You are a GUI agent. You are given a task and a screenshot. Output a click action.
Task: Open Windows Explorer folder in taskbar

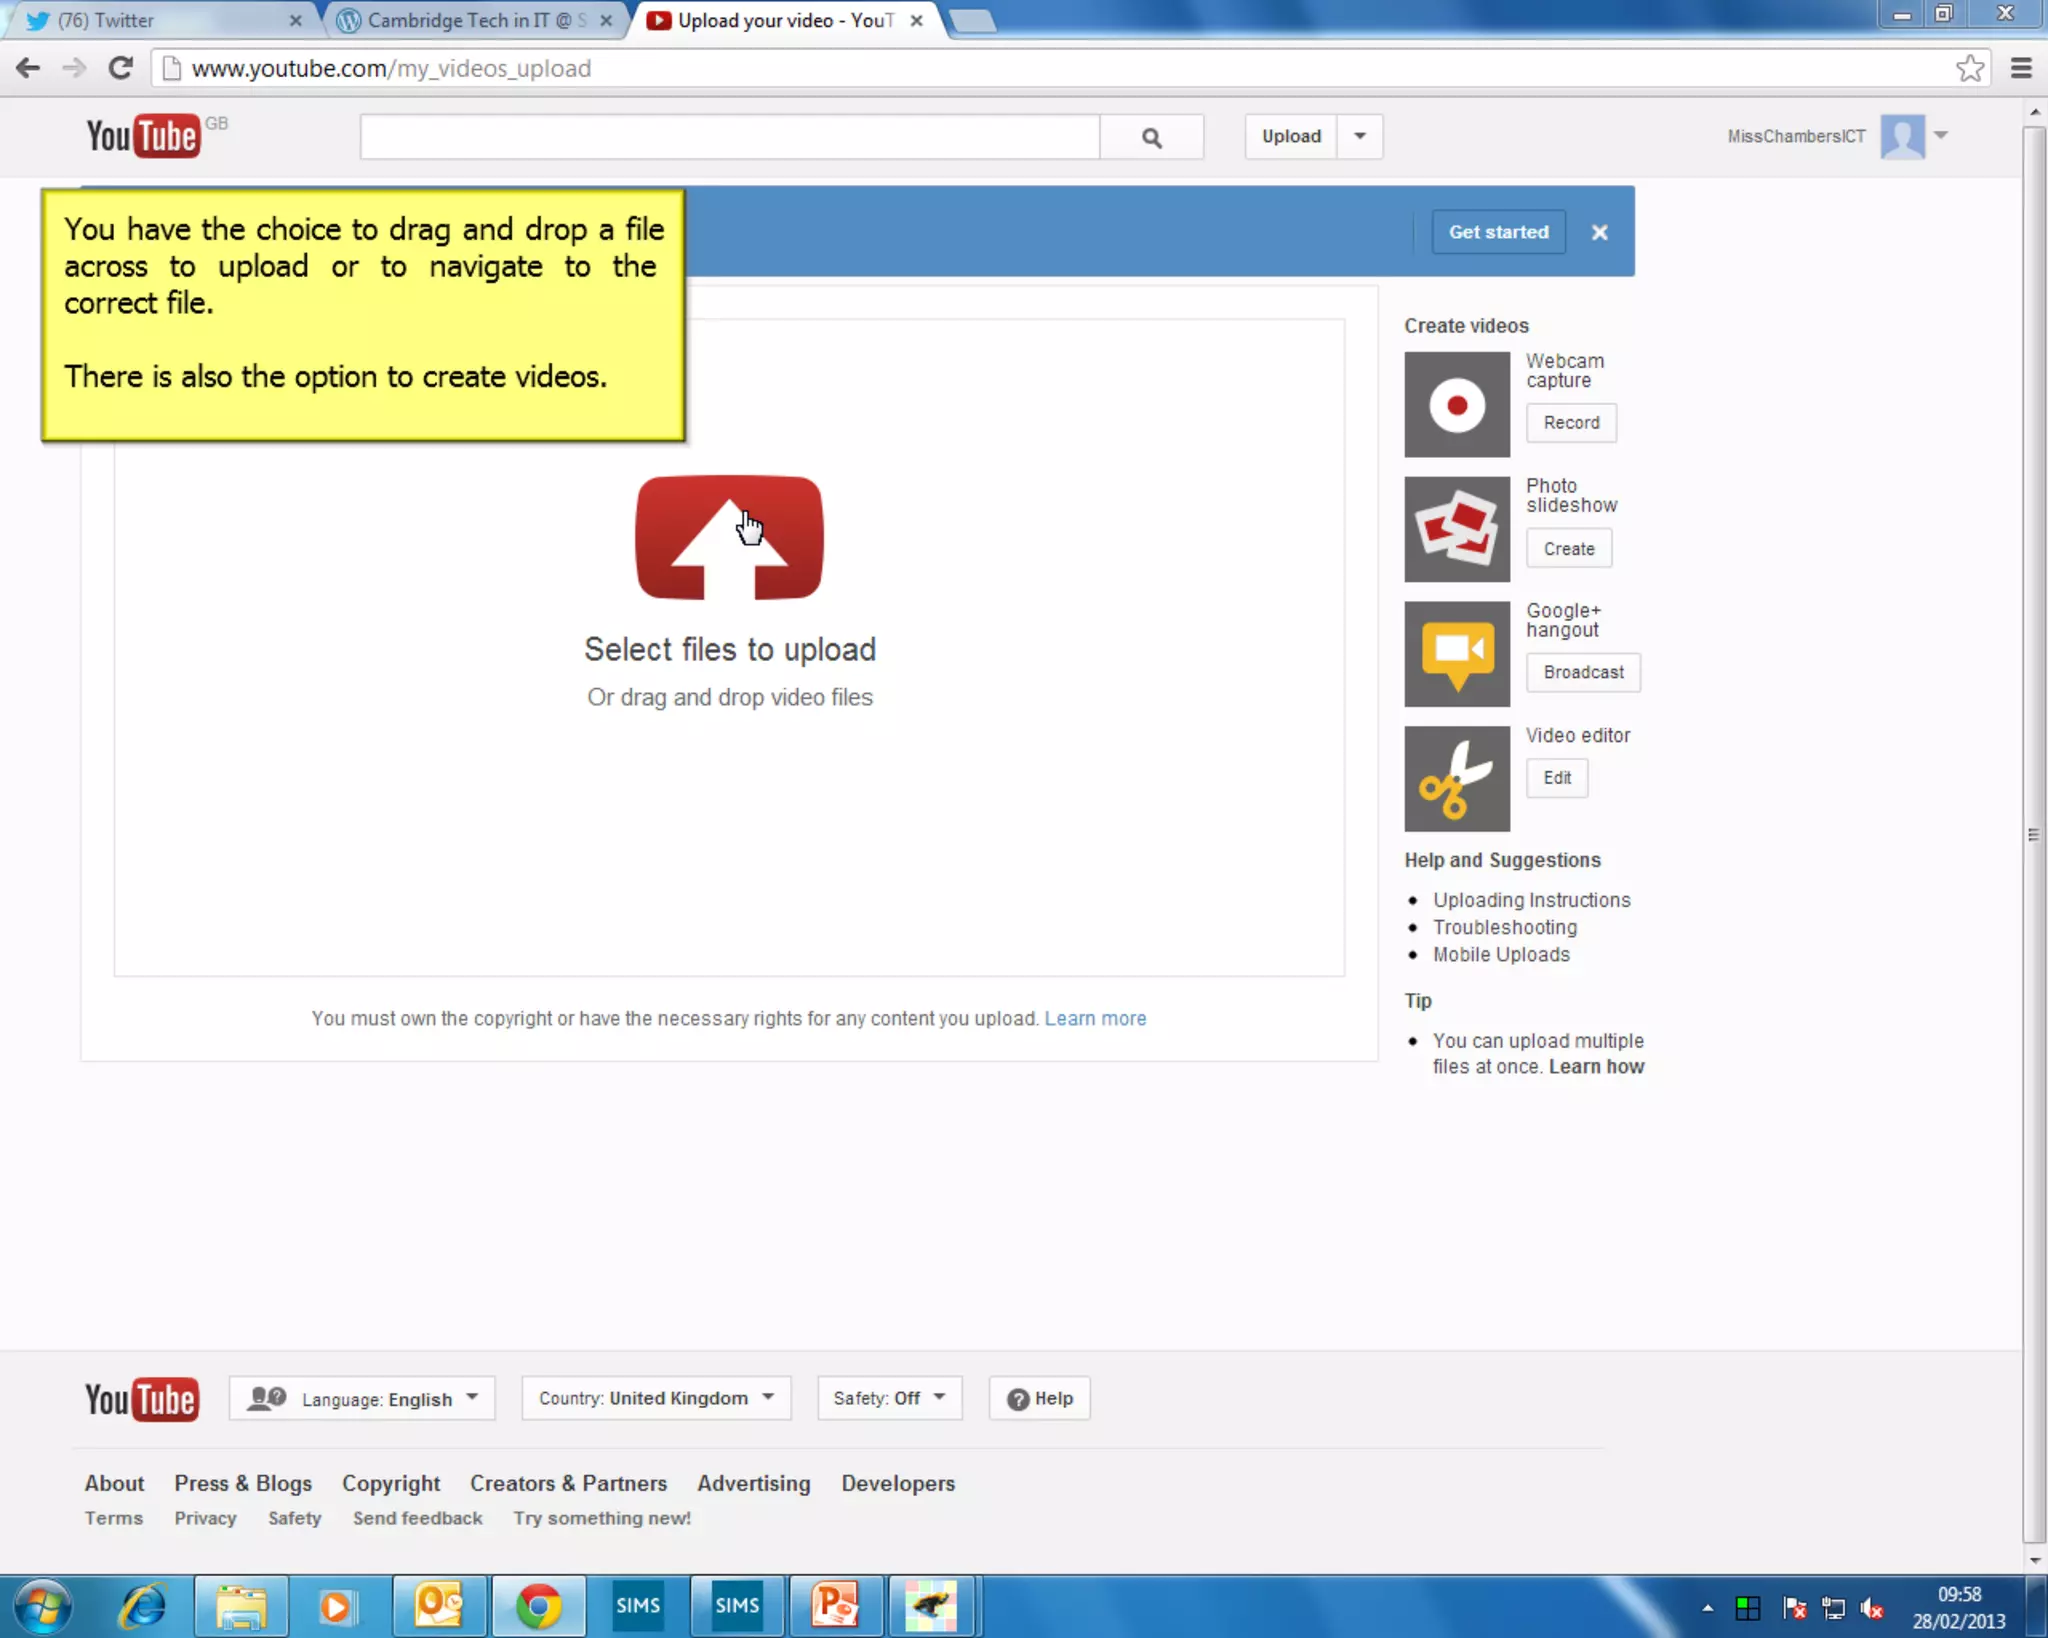[x=241, y=1606]
